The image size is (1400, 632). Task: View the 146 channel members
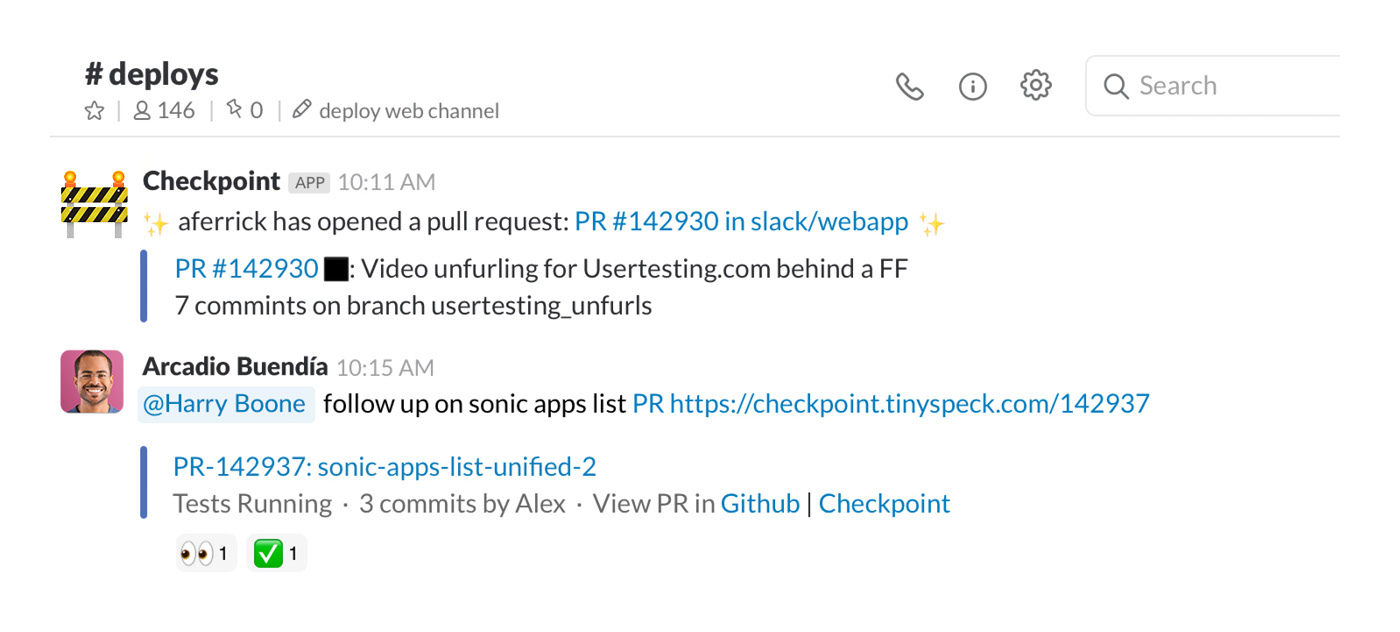click(164, 111)
